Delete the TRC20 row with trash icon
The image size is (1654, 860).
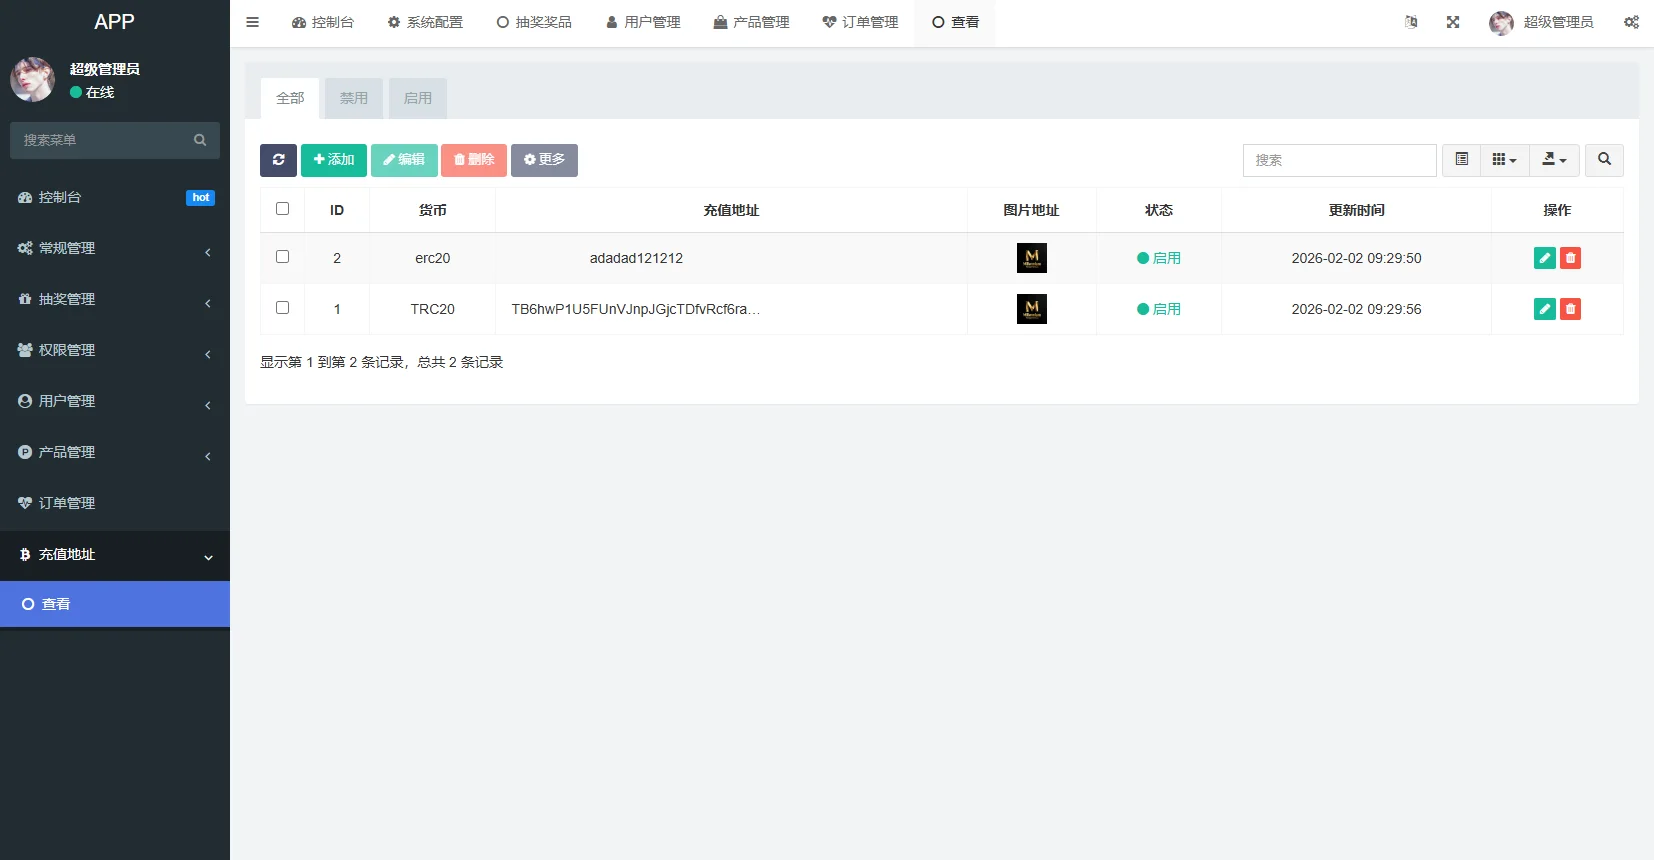1570,309
